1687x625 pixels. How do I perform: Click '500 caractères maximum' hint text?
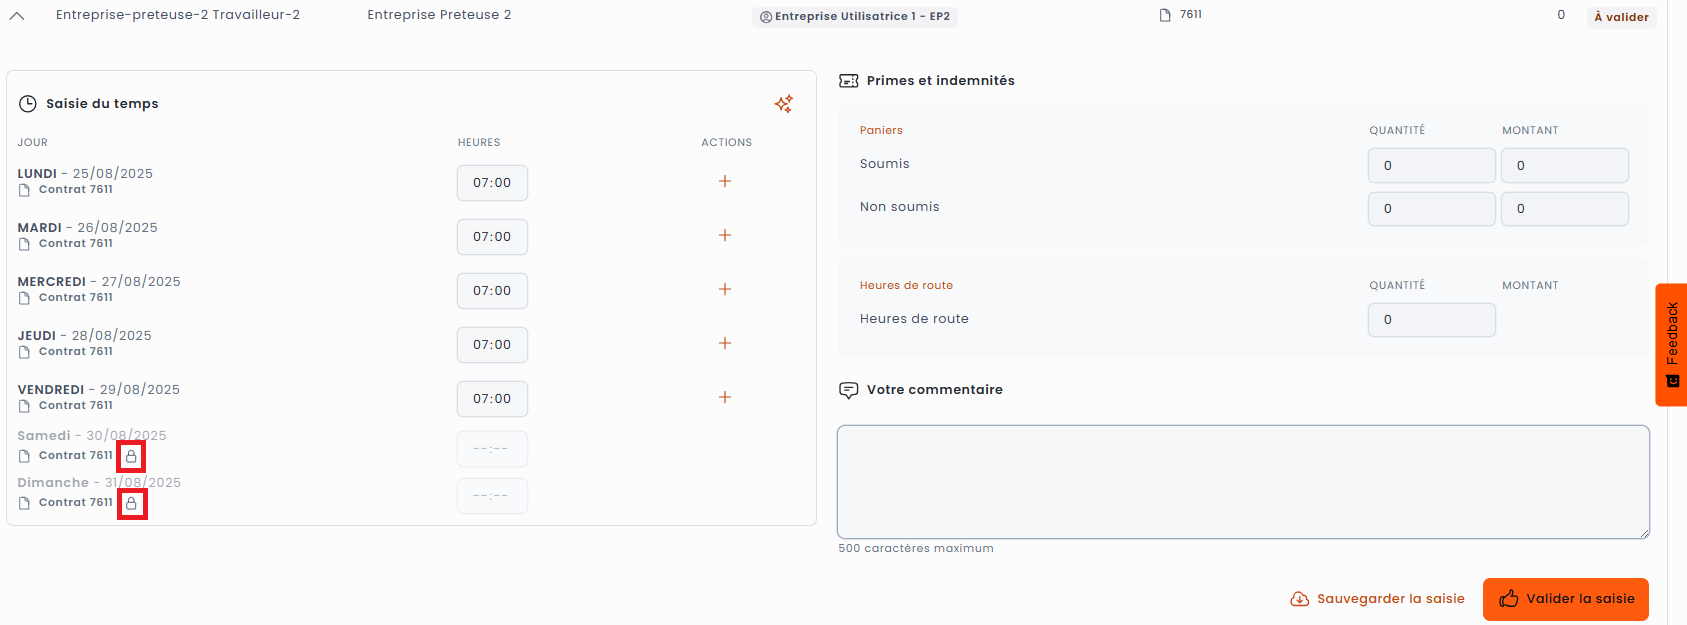point(916,549)
